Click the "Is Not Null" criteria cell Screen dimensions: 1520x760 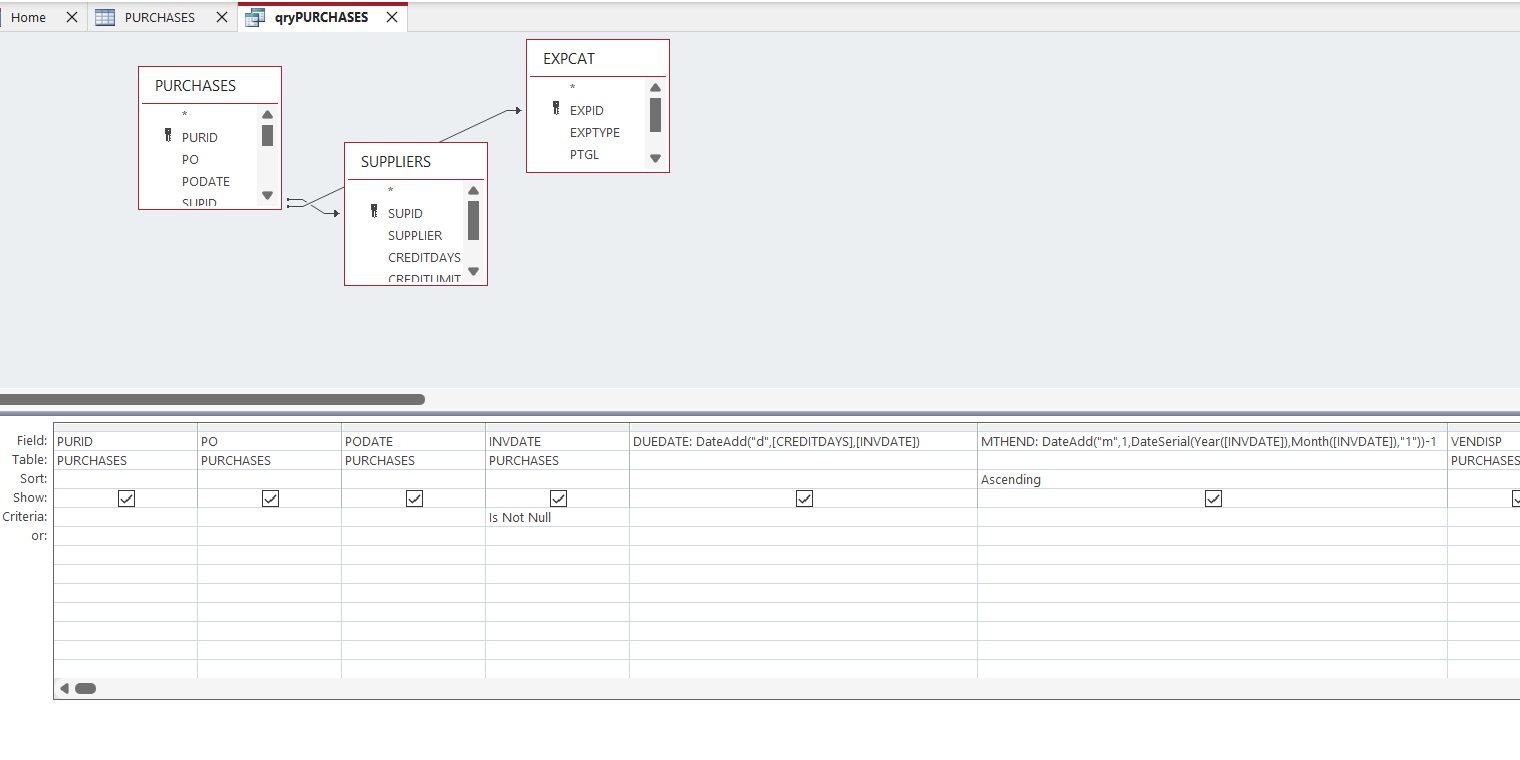coord(558,517)
